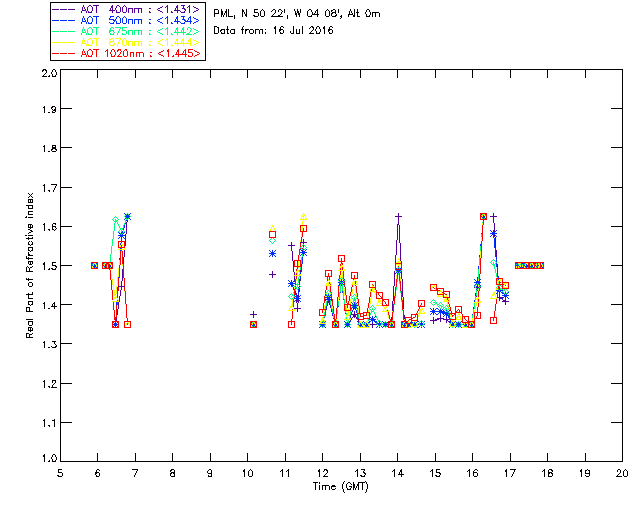Screen dimensions: 640x512
Task: Click the red dashed line swatch in legend
Action: pyautogui.click(x=64, y=53)
